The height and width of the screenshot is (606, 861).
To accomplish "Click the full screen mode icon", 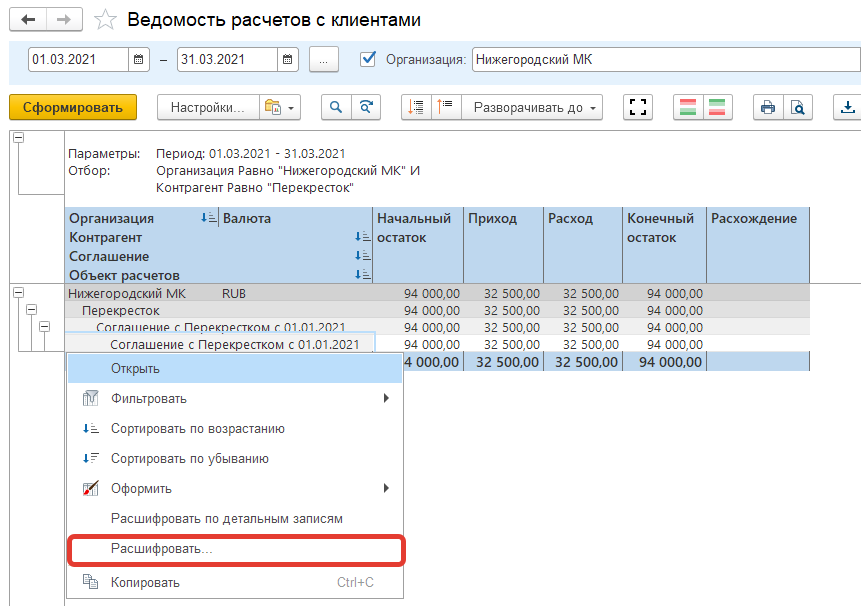I will pyautogui.click(x=638, y=107).
